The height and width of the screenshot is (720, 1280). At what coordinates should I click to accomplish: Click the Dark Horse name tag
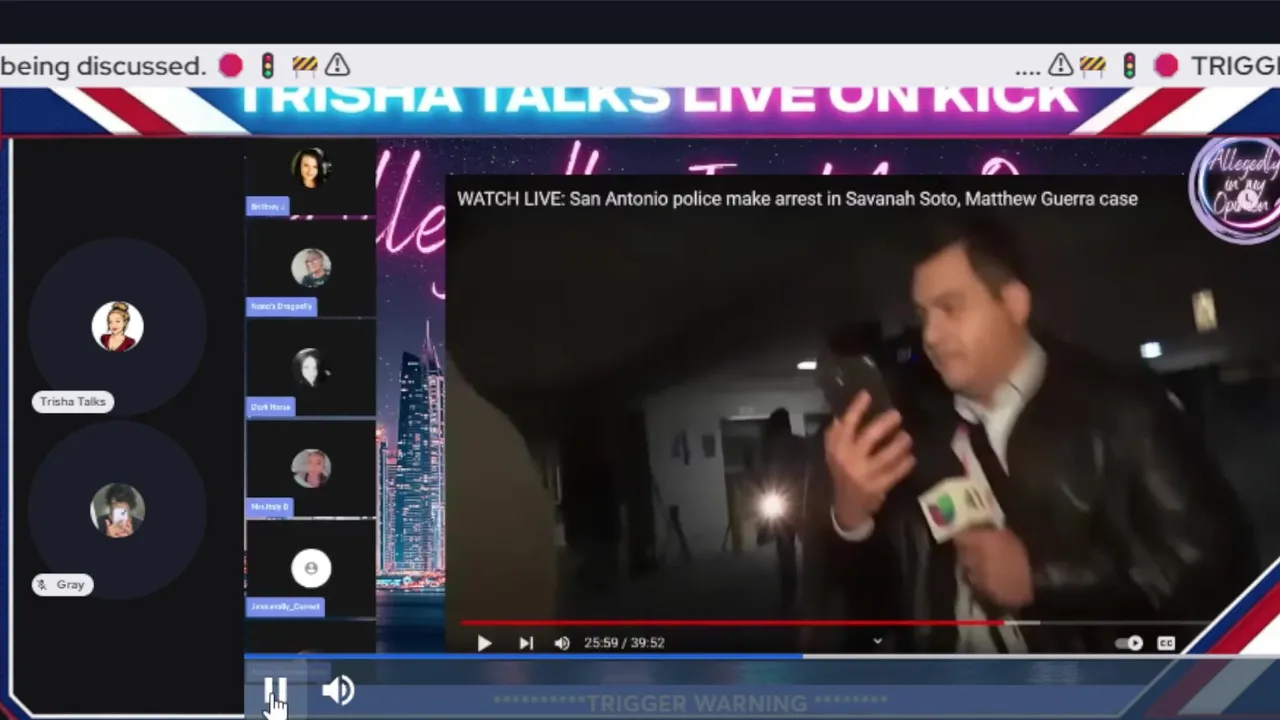point(270,407)
